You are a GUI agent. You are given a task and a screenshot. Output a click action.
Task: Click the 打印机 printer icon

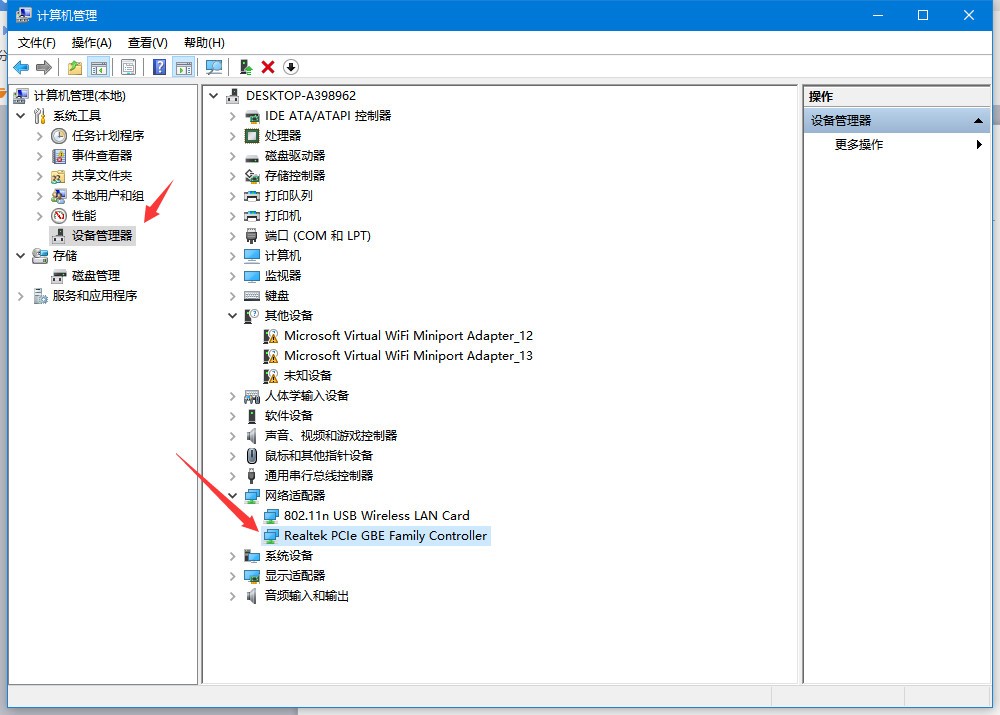click(x=252, y=216)
